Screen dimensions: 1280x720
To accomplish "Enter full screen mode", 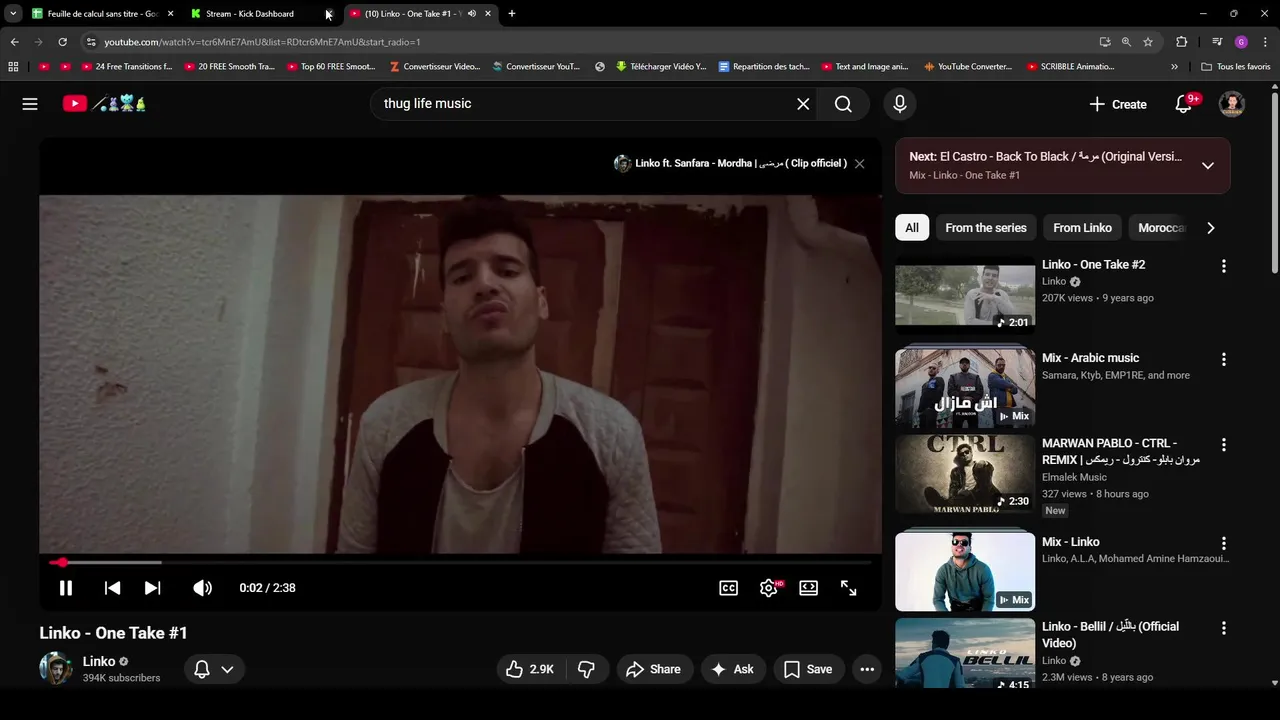I will point(849,588).
